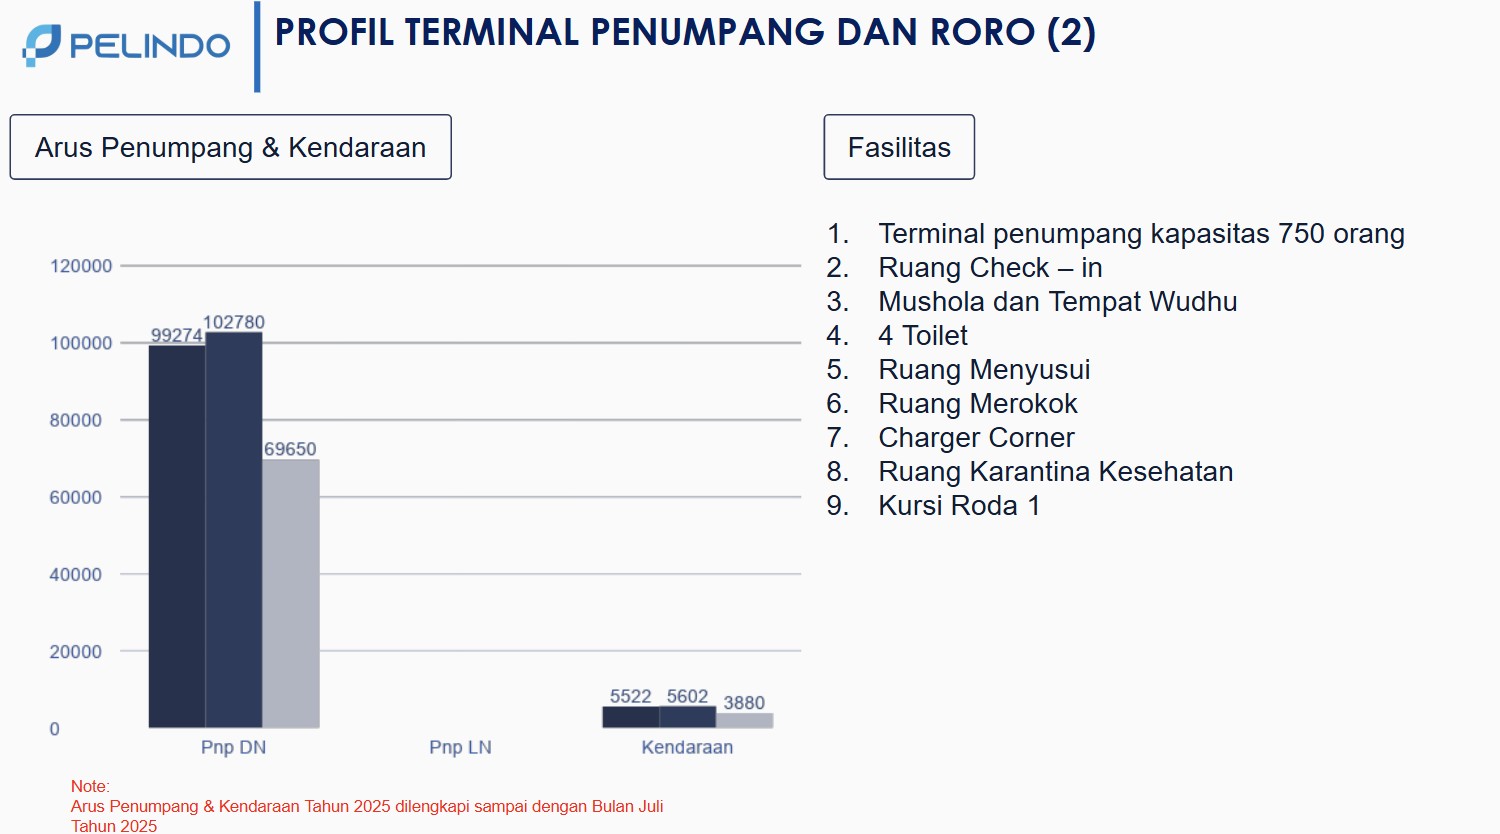Click the 120000 y-axis value
The image size is (1500, 834).
click(81, 266)
